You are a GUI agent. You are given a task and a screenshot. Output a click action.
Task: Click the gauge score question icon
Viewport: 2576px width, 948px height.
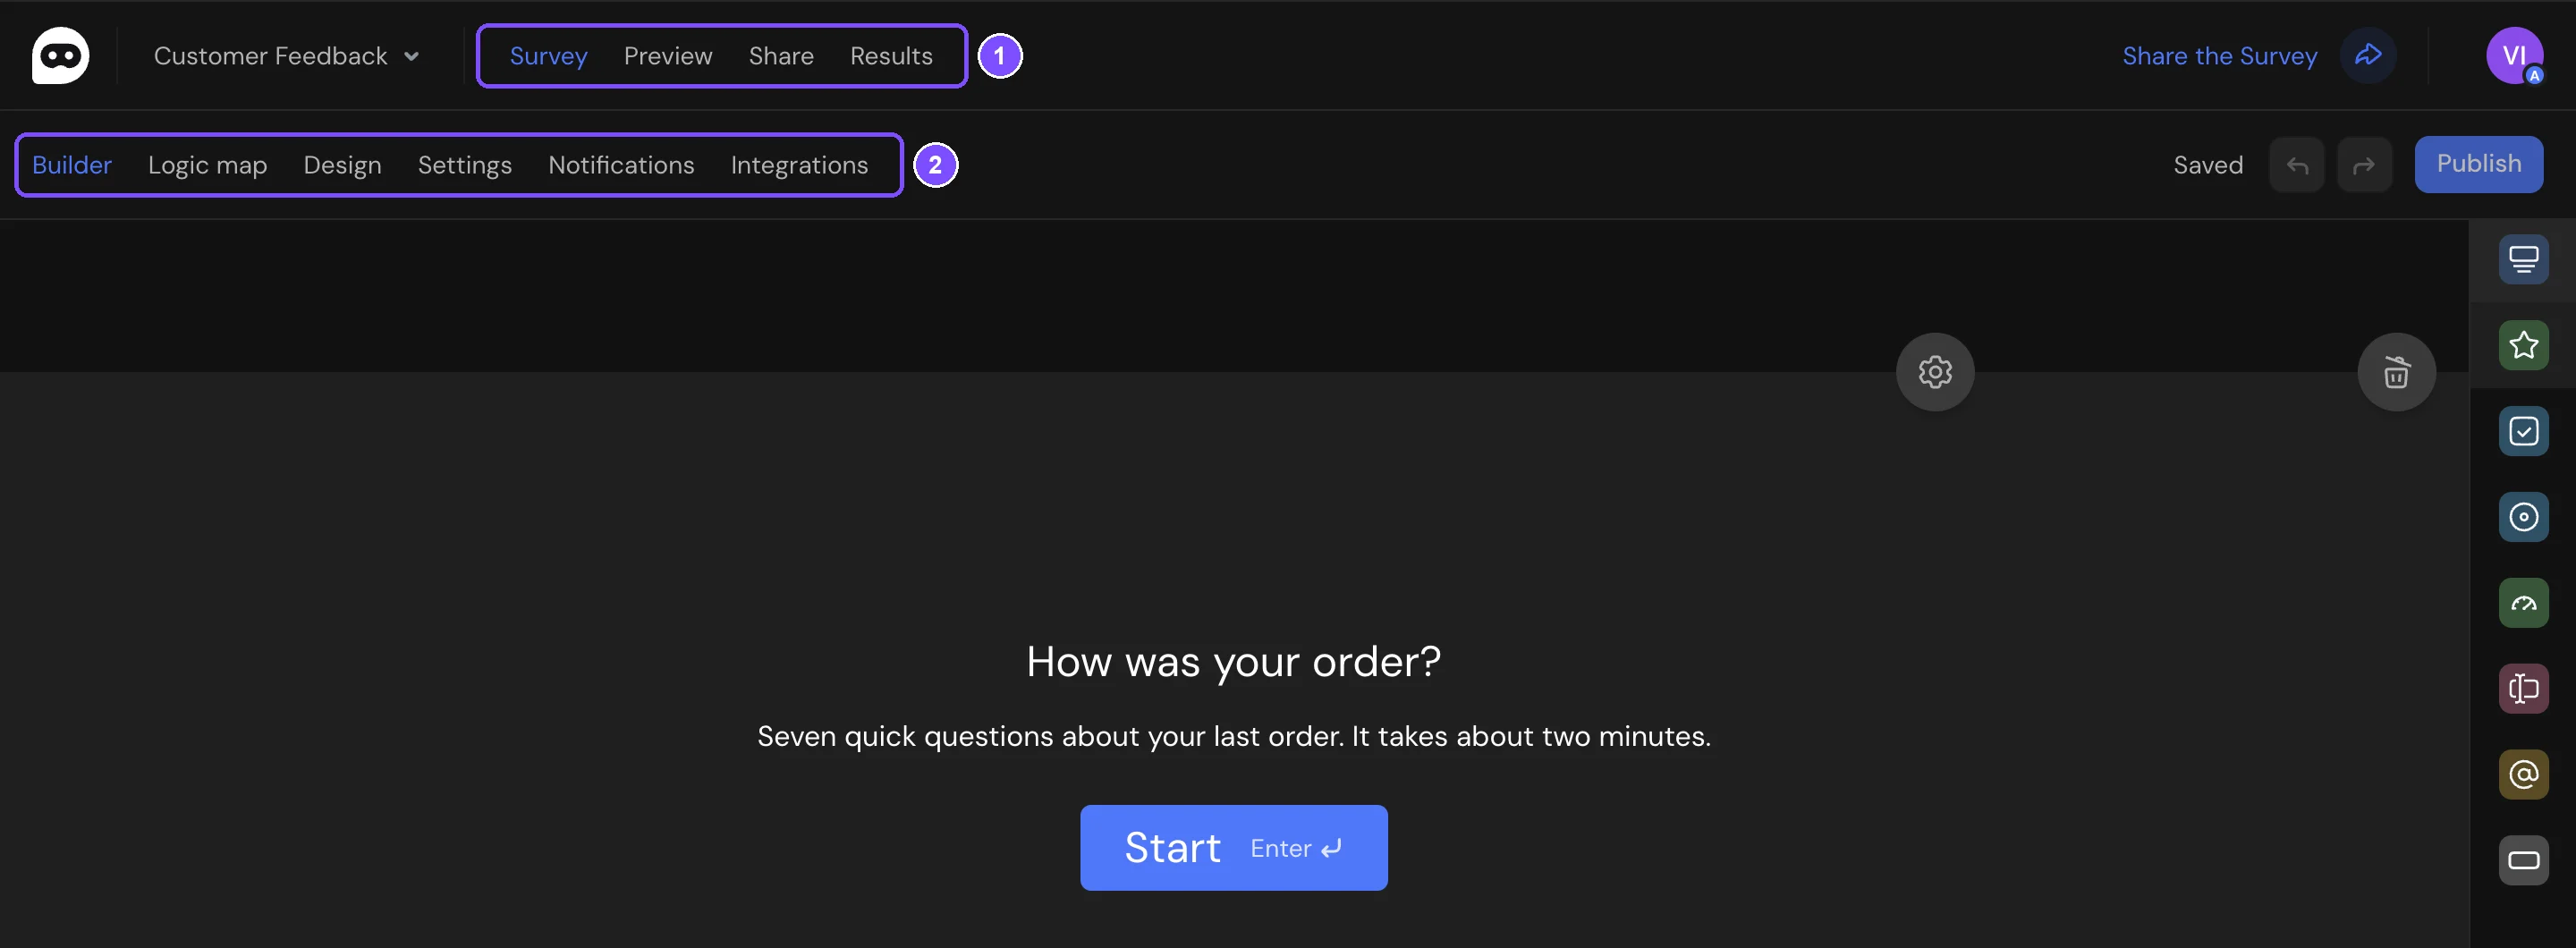2523,603
